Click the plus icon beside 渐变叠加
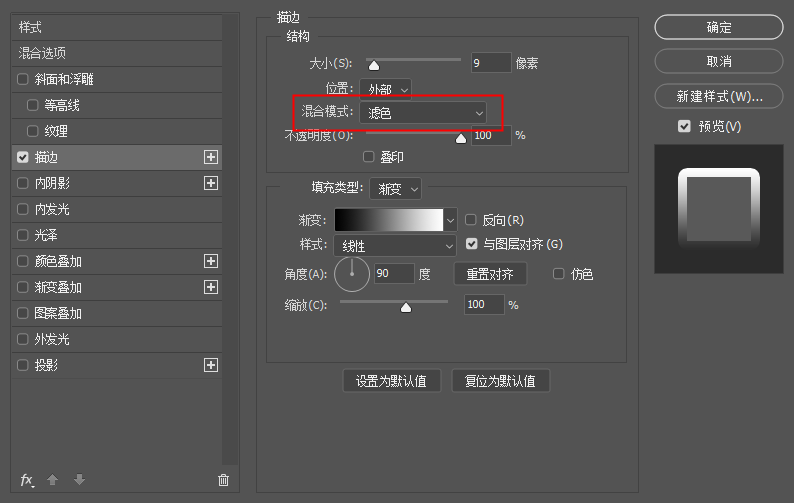This screenshot has height=503, width=794. [x=211, y=287]
